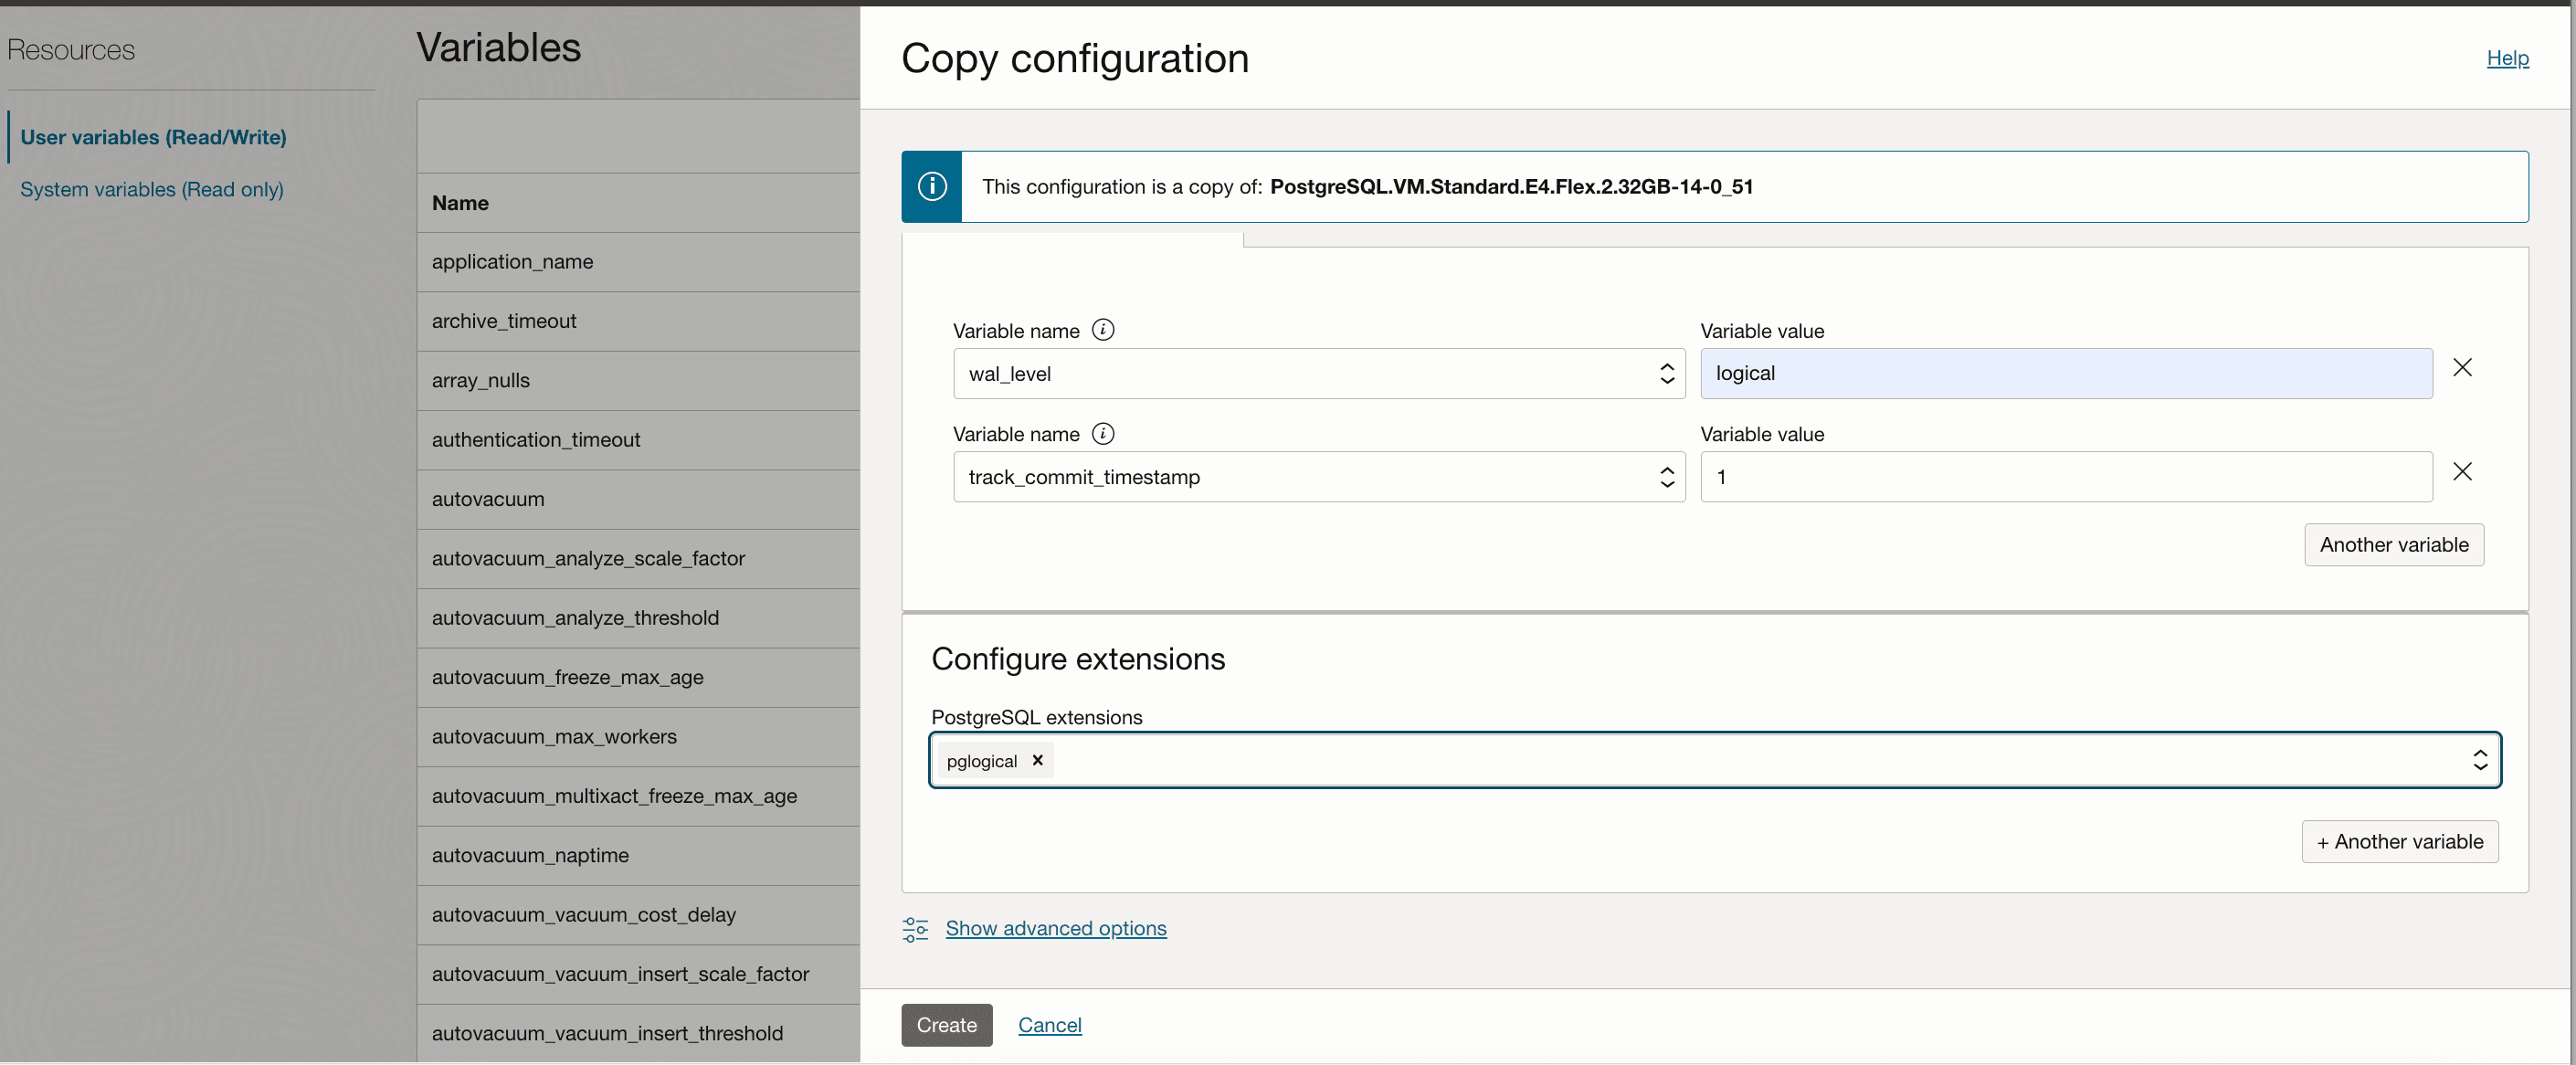Select User variables (Read/Write) tab
Image resolution: width=2576 pixels, height=1065 pixels.
153,137
